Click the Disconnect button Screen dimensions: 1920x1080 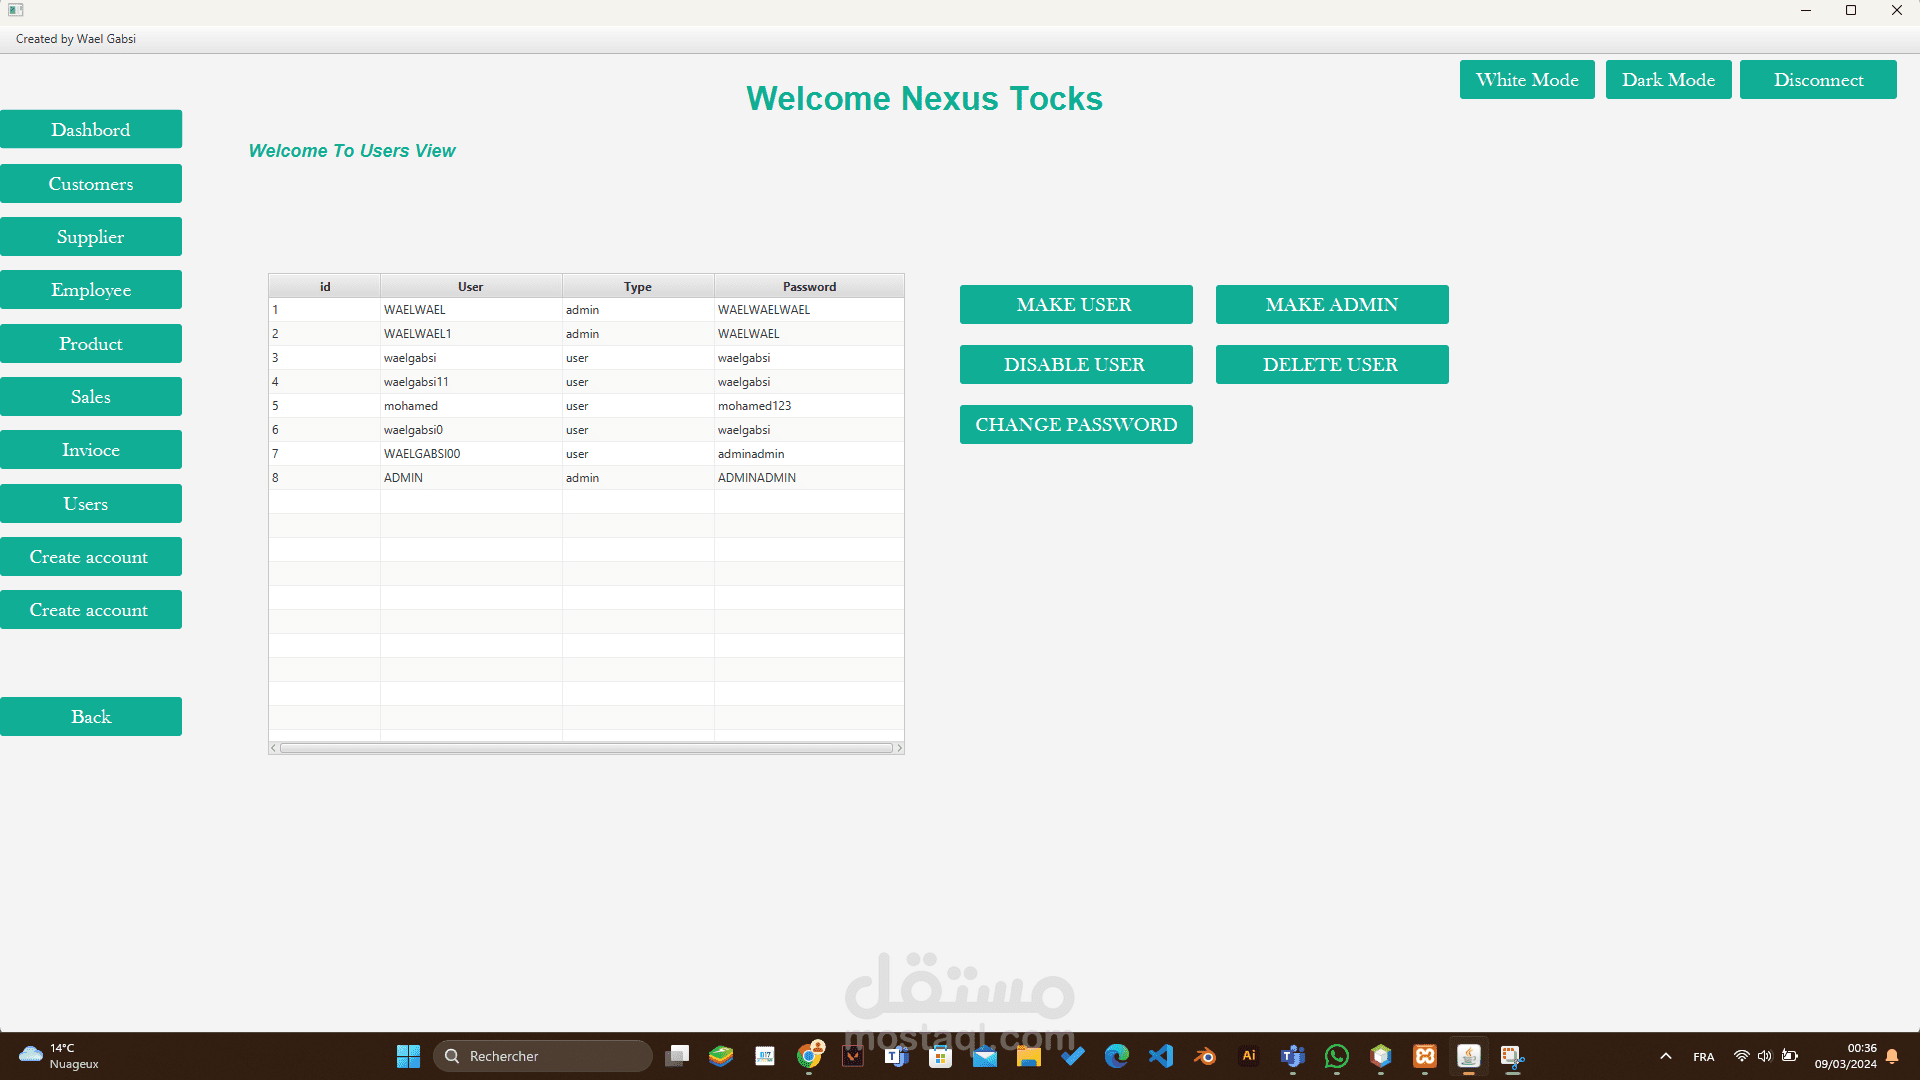pos(1817,80)
